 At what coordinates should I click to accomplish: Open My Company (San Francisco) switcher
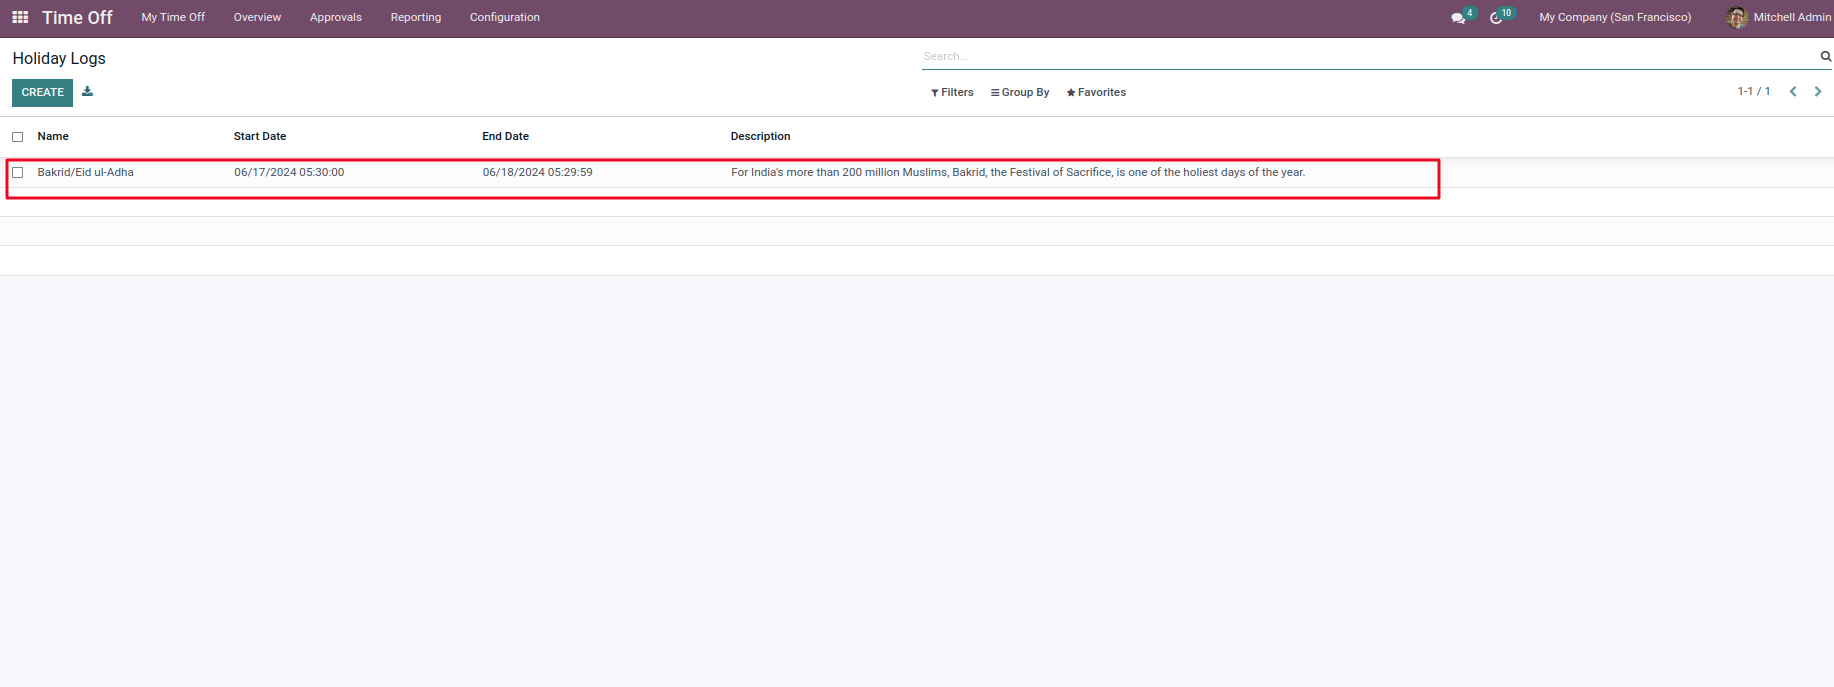click(1615, 17)
